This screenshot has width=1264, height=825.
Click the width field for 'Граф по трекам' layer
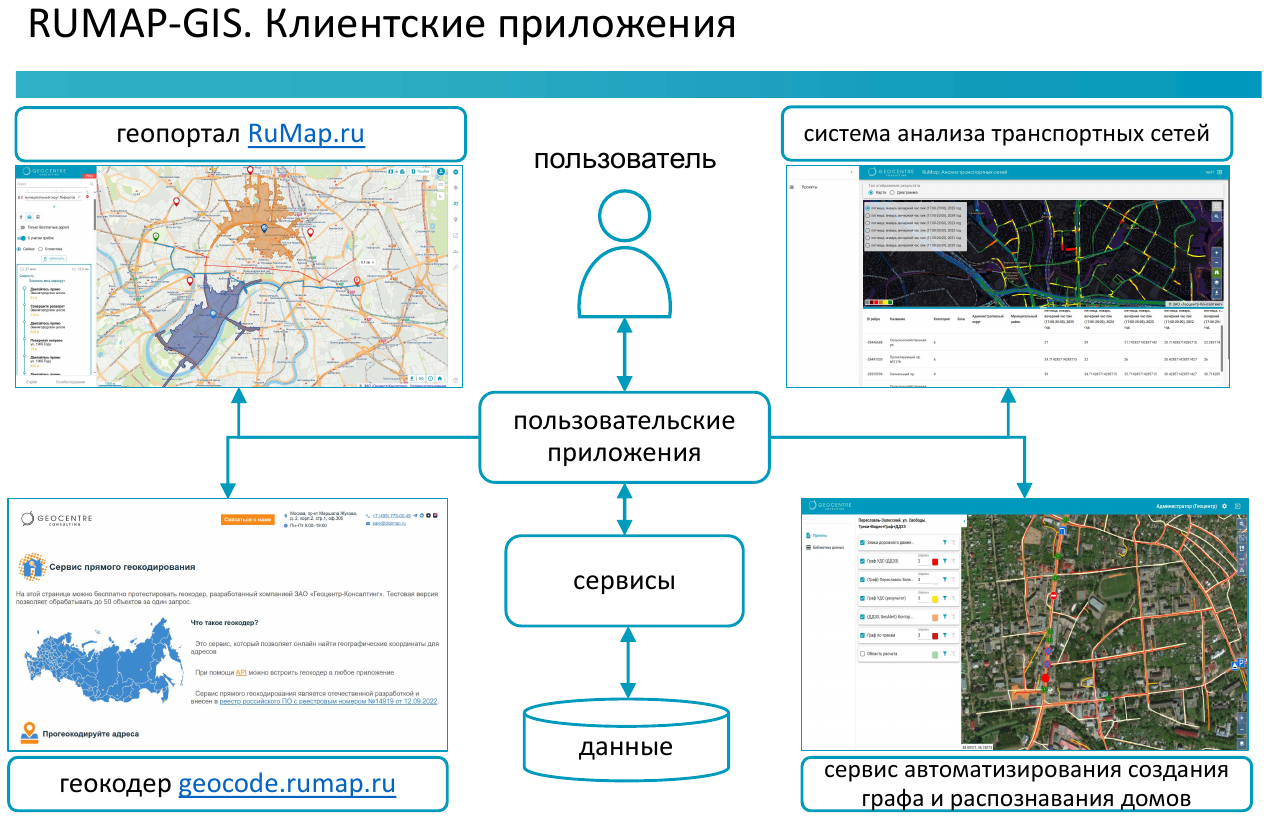(x=924, y=636)
